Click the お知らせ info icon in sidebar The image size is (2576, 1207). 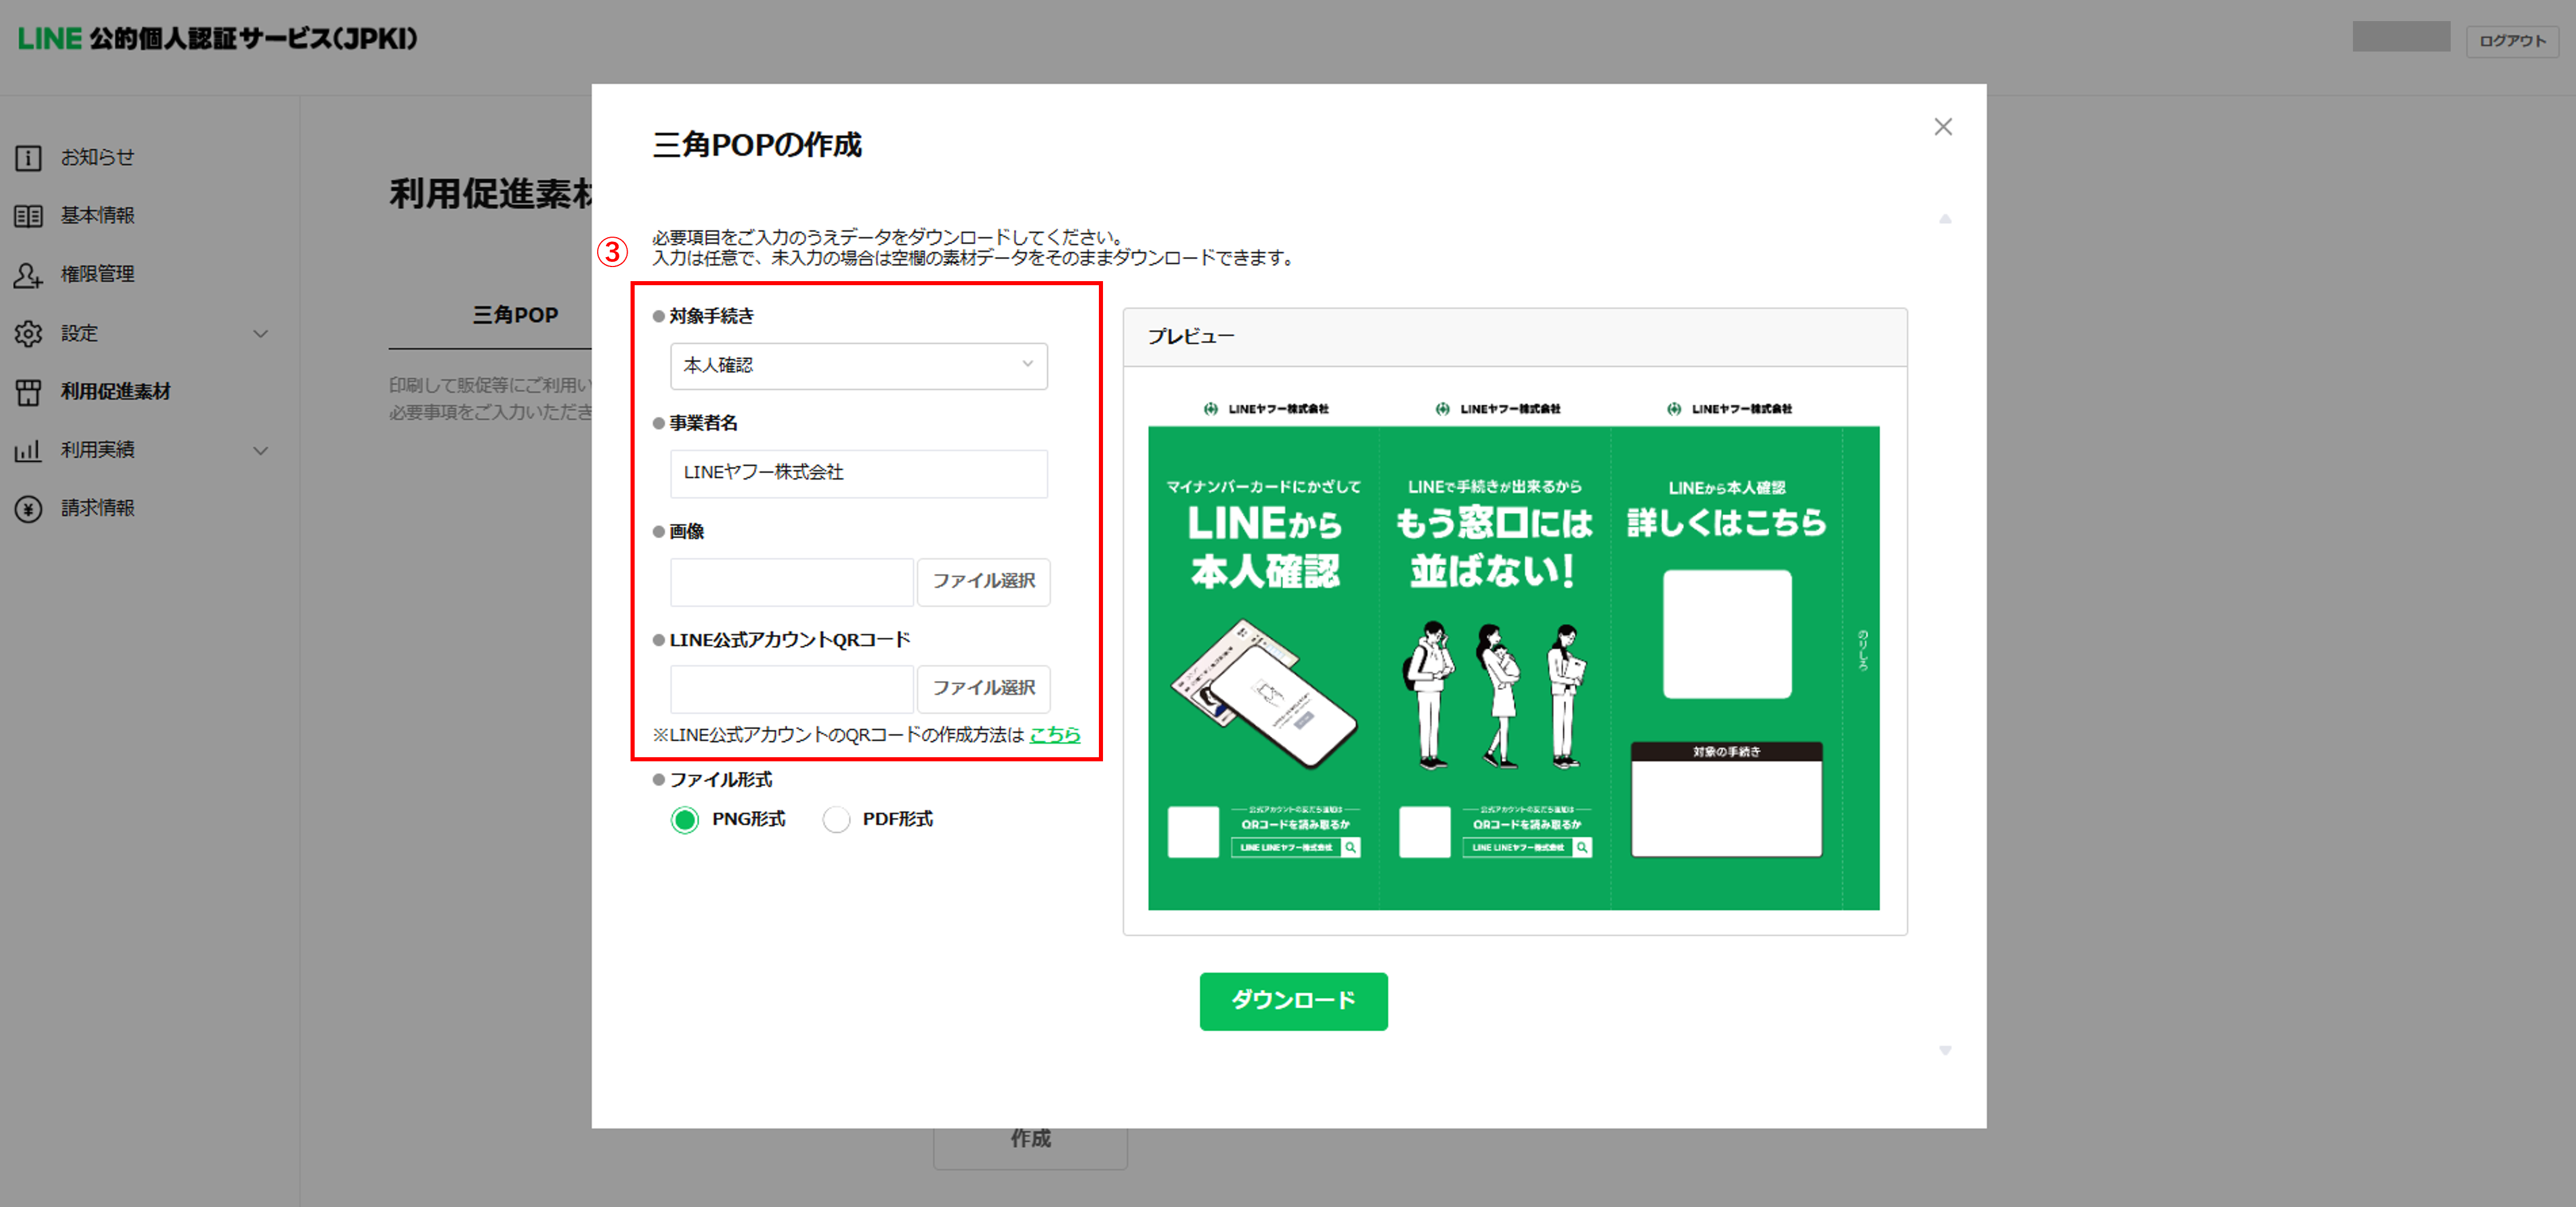28,158
